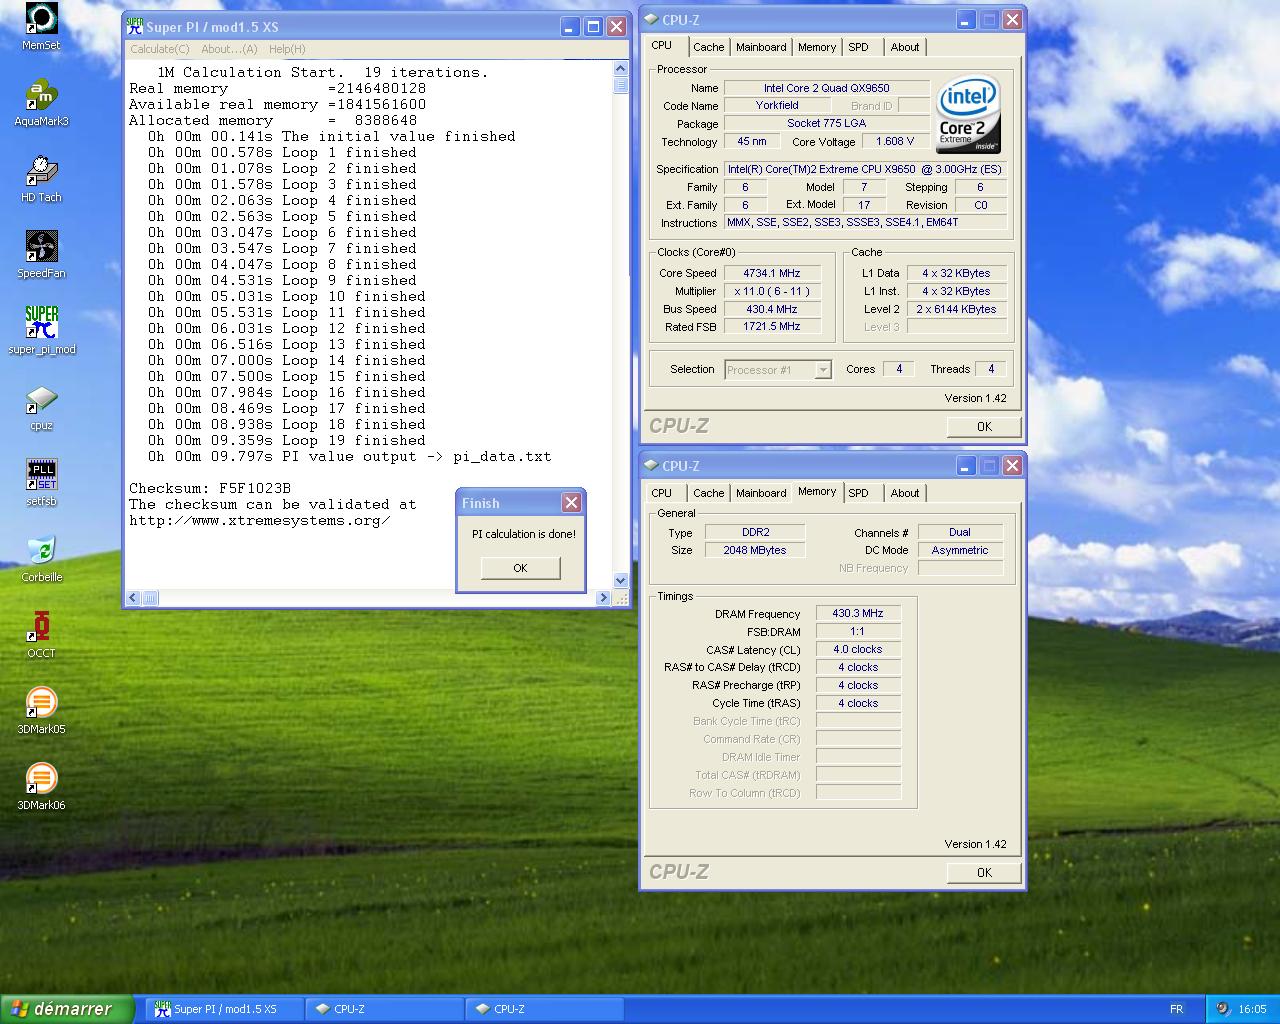Select the 3DMark05 desktop shortcut
This screenshot has height=1024, width=1280.
(x=41, y=711)
